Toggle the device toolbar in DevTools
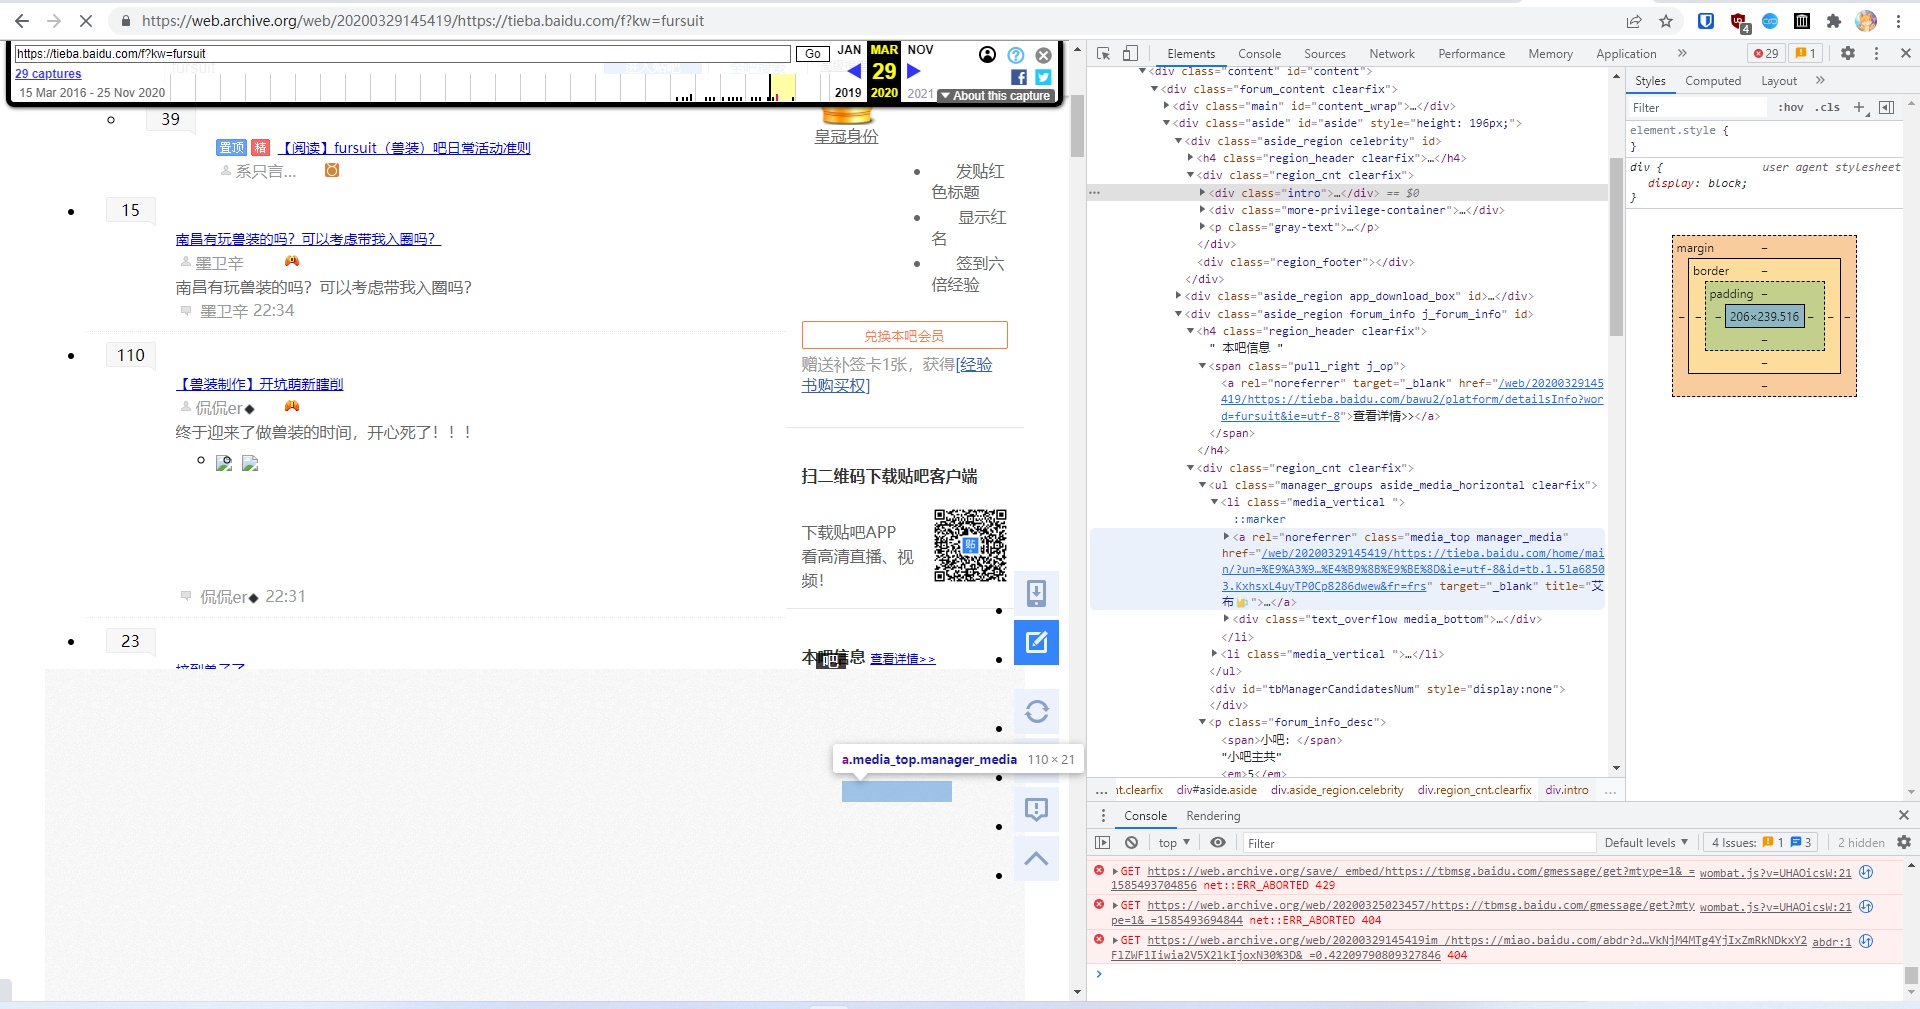Image resolution: width=1920 pixels, height=1009 pixels. pyautogui.click(x=1130, y=54)
